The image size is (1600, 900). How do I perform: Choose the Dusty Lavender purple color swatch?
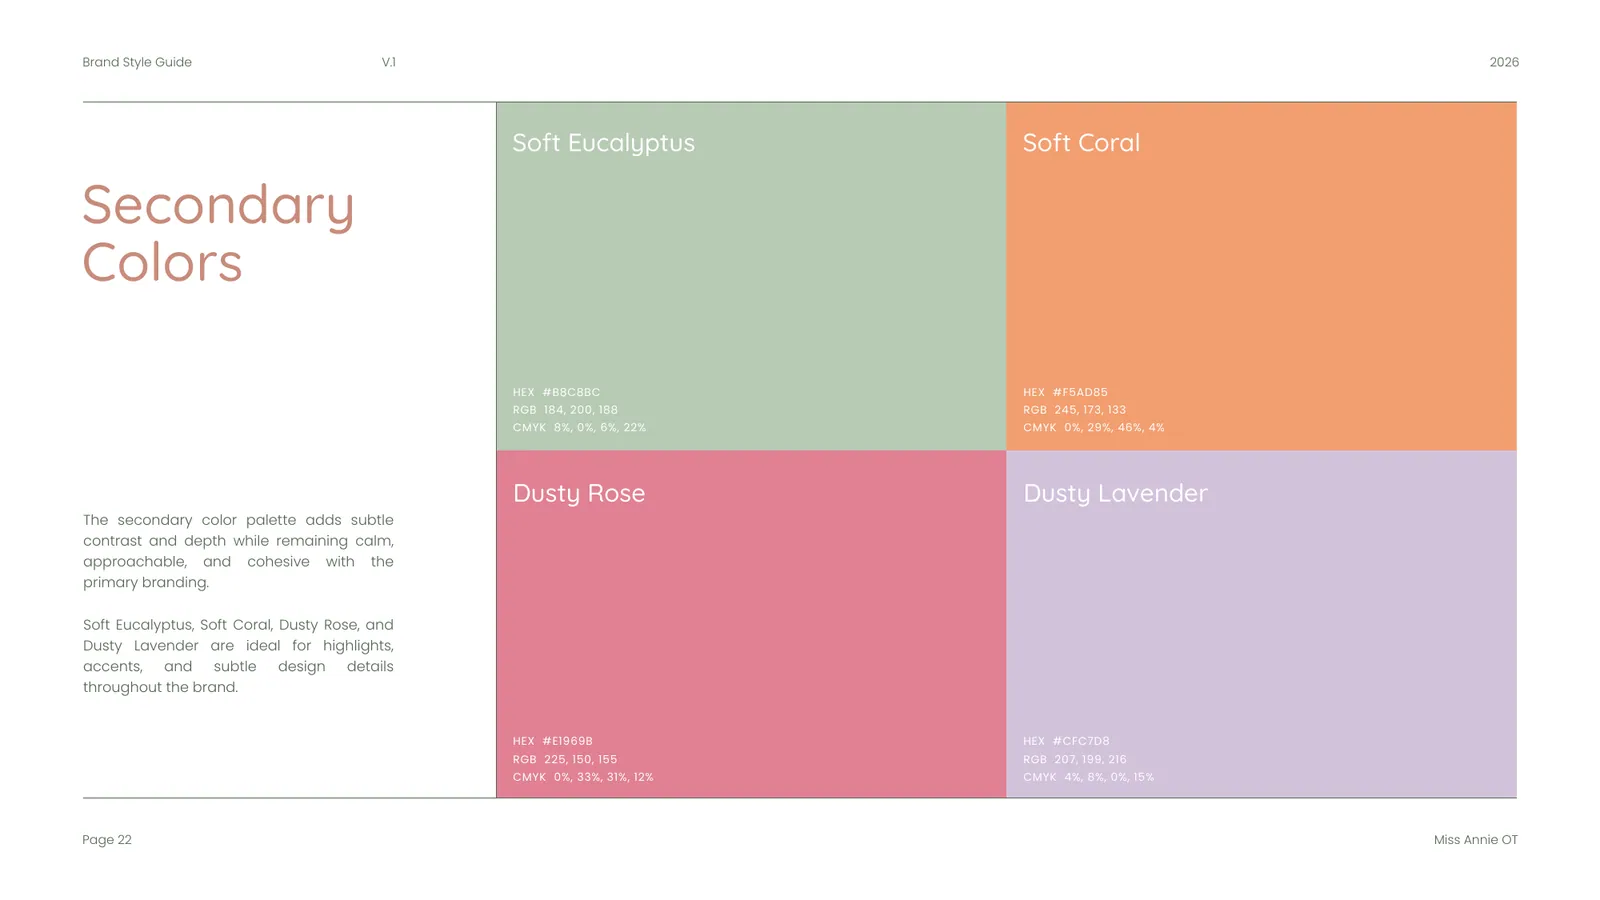(x=1261, y=624)
